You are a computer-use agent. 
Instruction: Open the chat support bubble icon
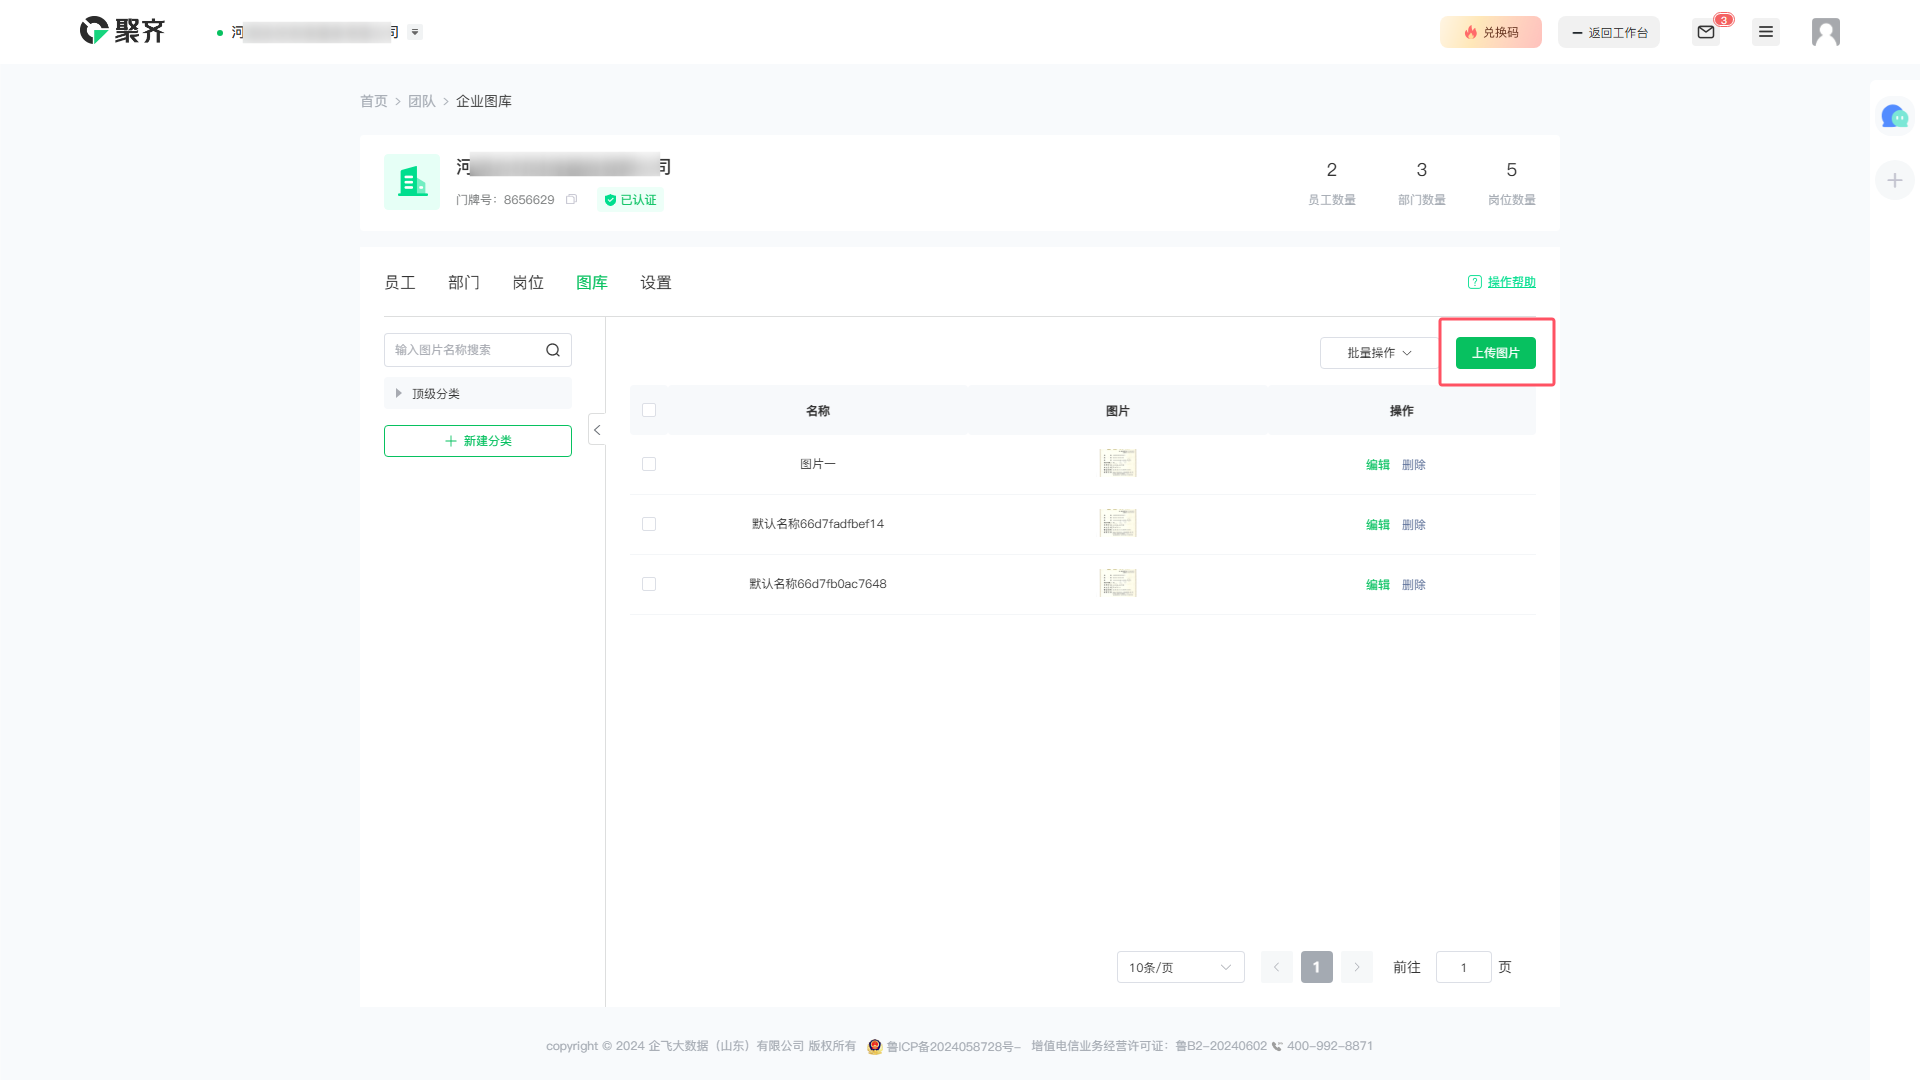[x=1894, y=117]
